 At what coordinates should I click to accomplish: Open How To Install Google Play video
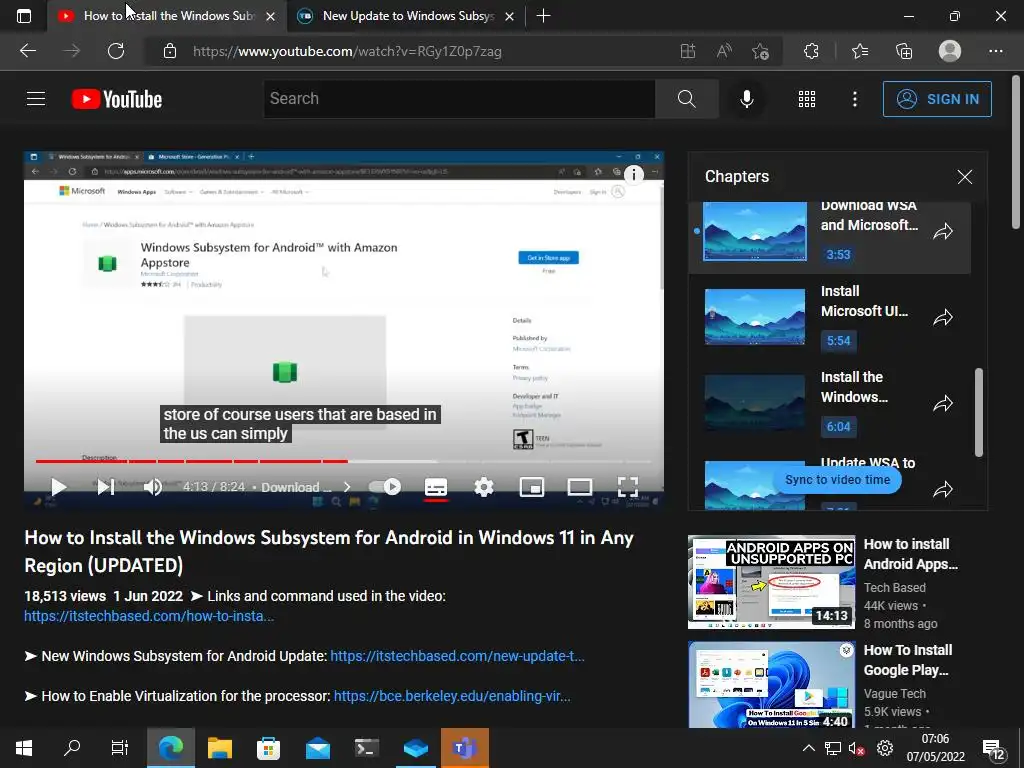tap(771, 685)
